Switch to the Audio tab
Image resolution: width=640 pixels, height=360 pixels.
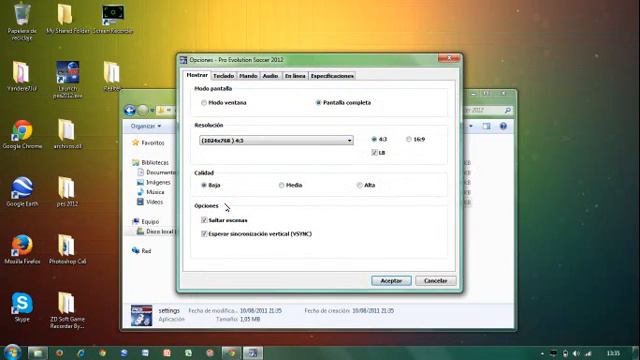(270, 76)
